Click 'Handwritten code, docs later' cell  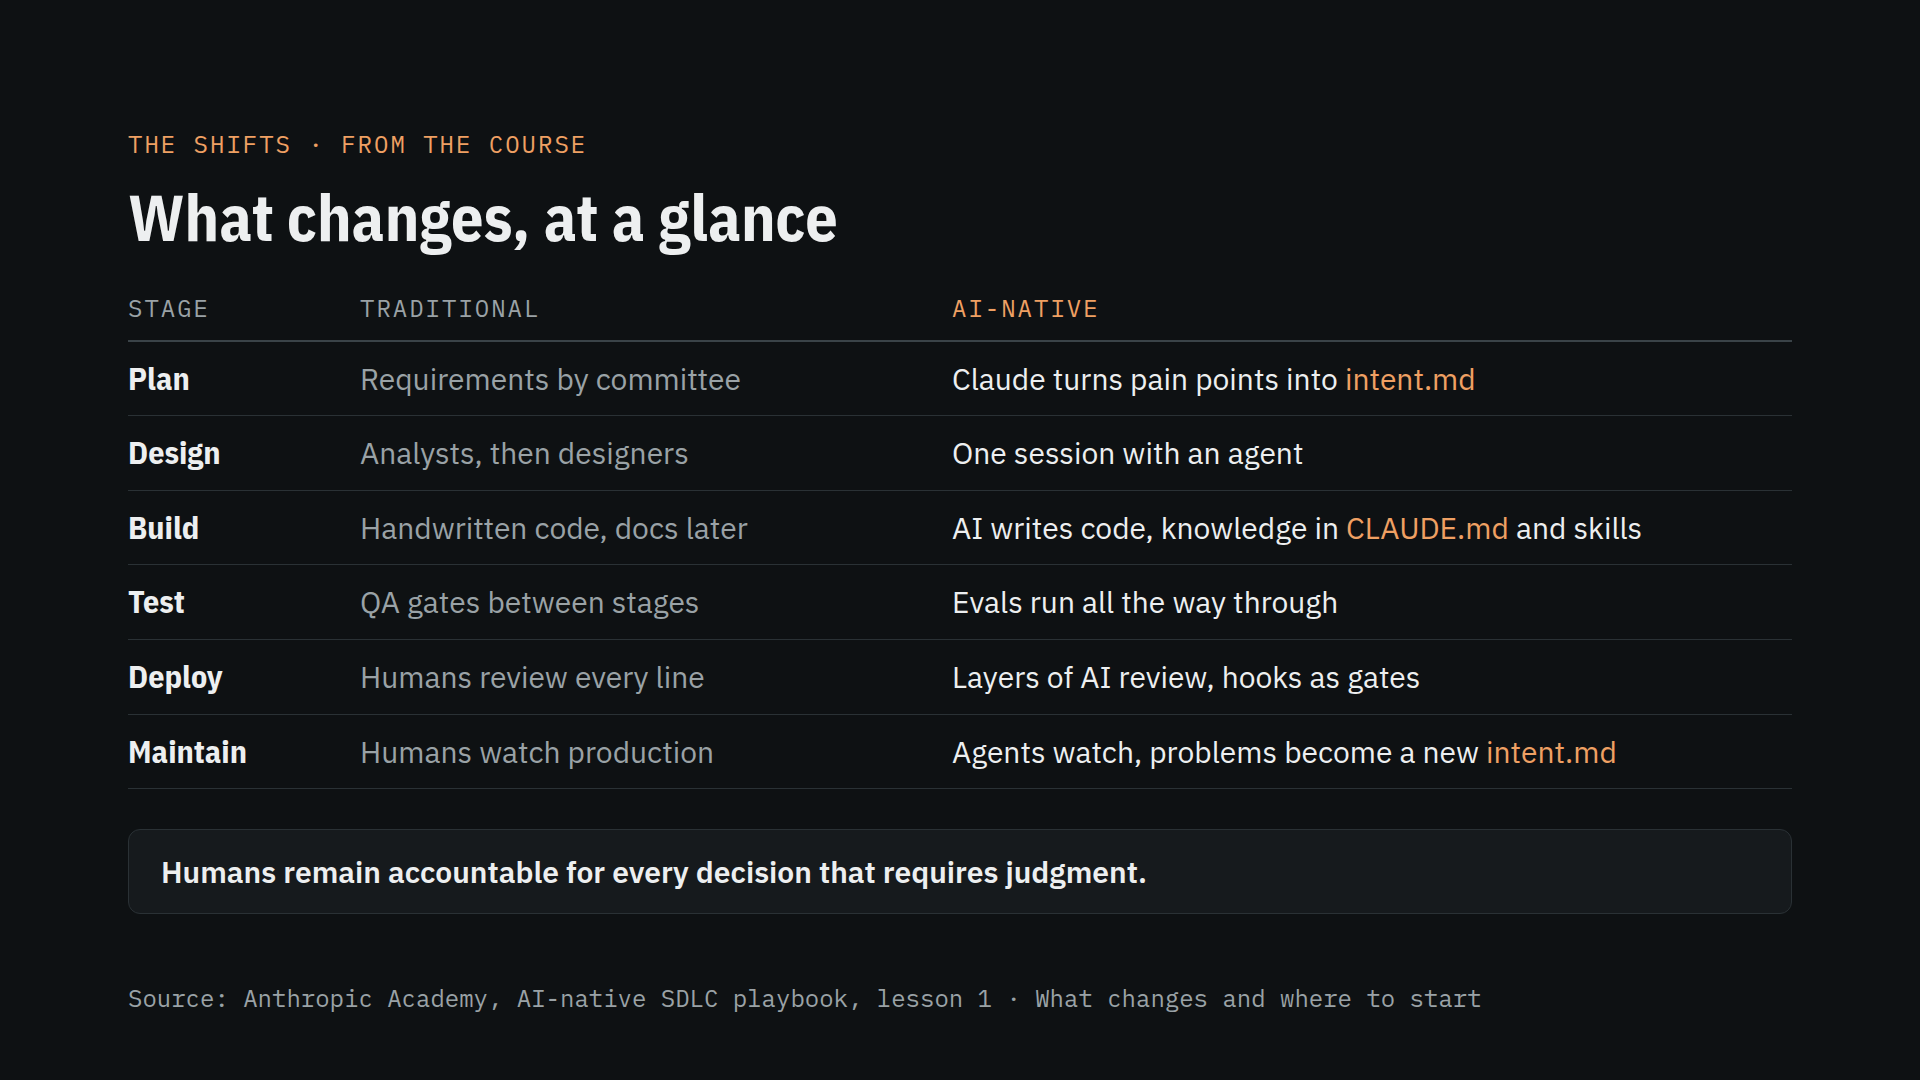pyautogui.click(x=553, y=529)
